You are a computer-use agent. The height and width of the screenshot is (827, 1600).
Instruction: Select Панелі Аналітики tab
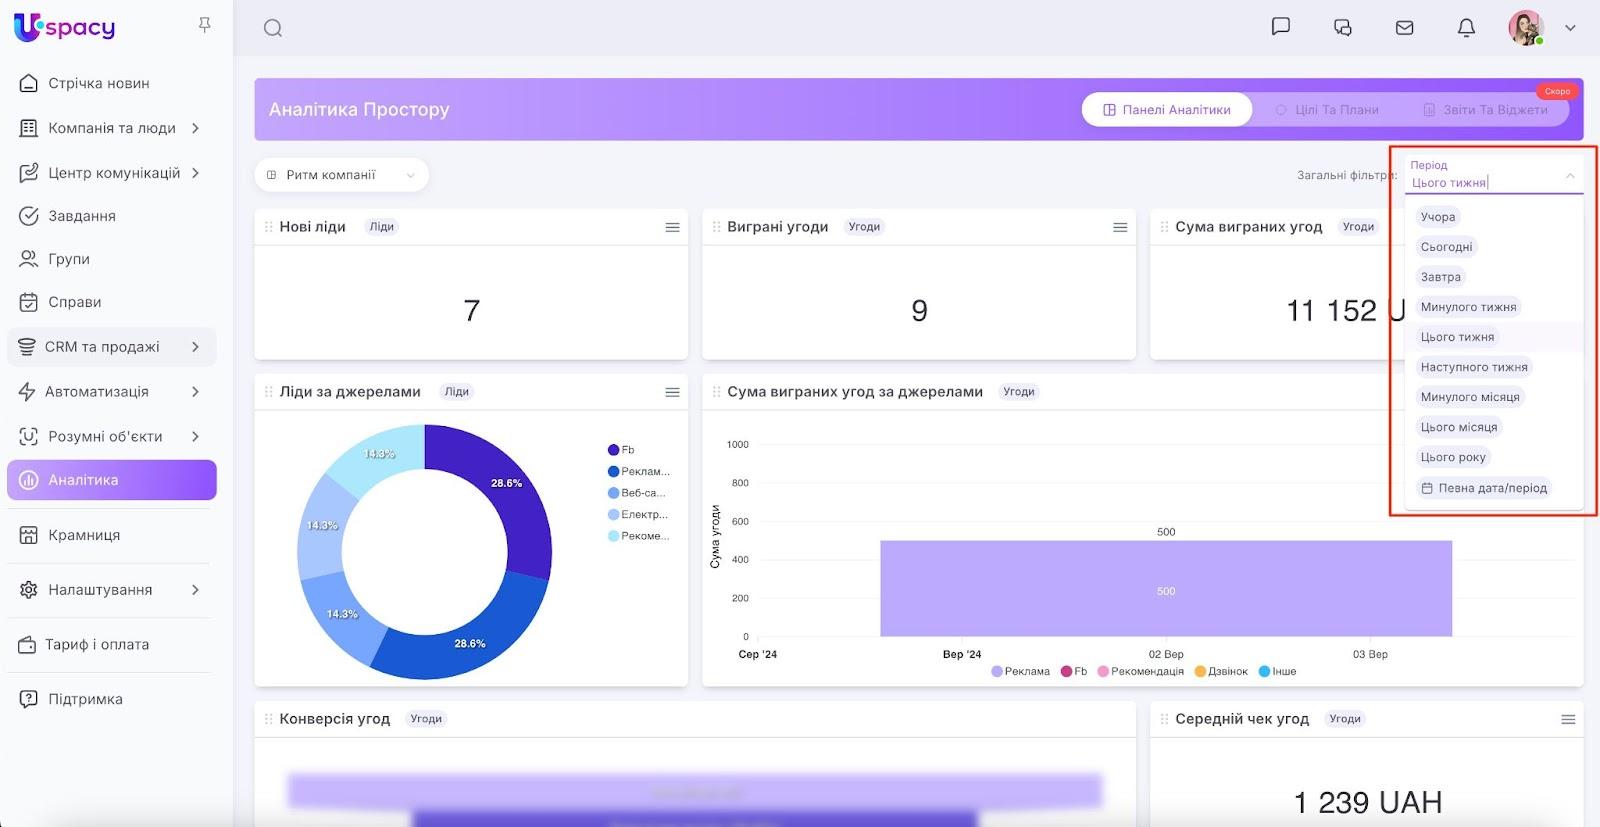coord(1167,110)
